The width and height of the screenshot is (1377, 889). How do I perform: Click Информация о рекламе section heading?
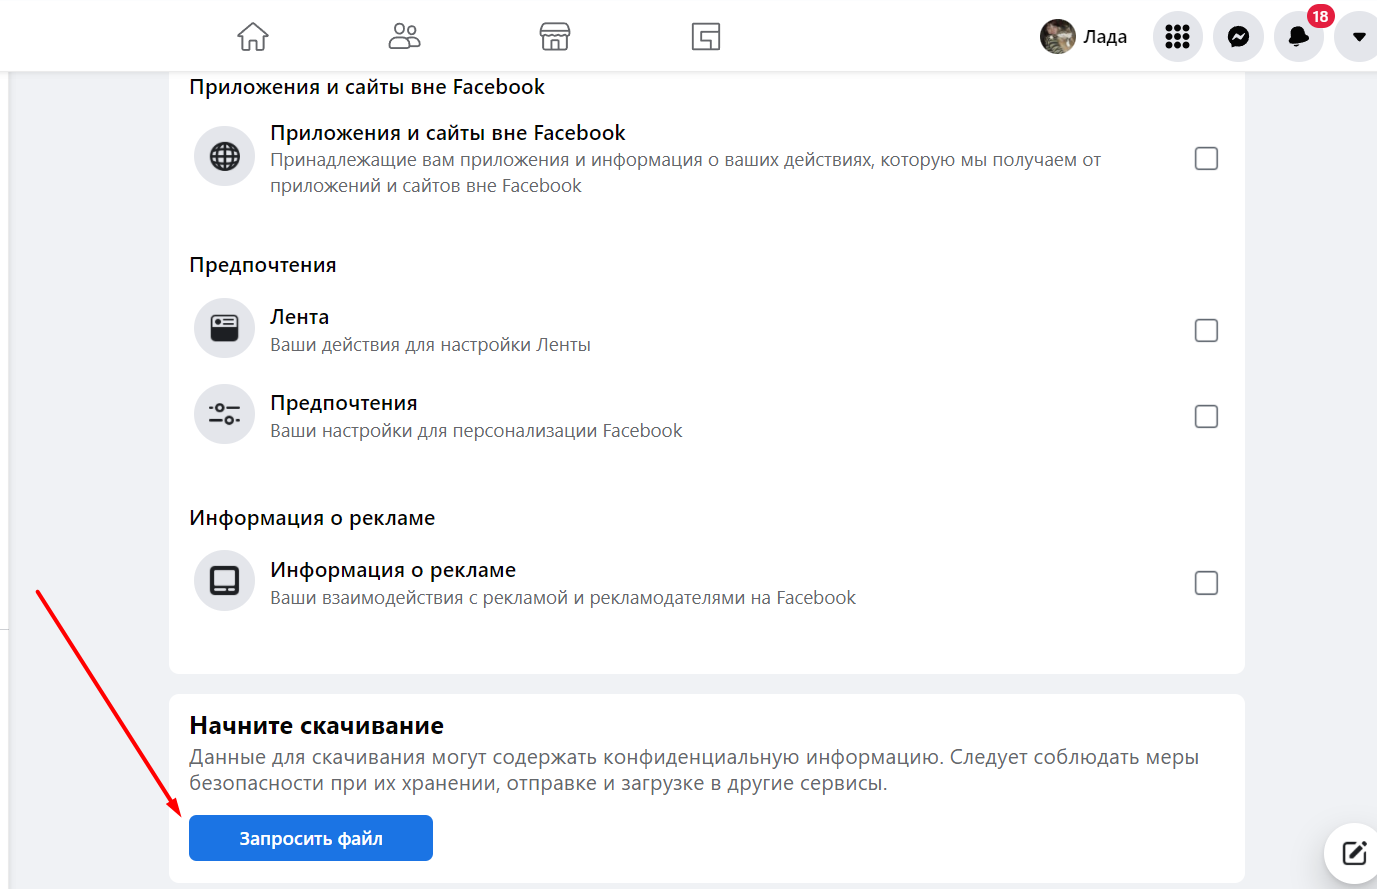tap(312, 518)
